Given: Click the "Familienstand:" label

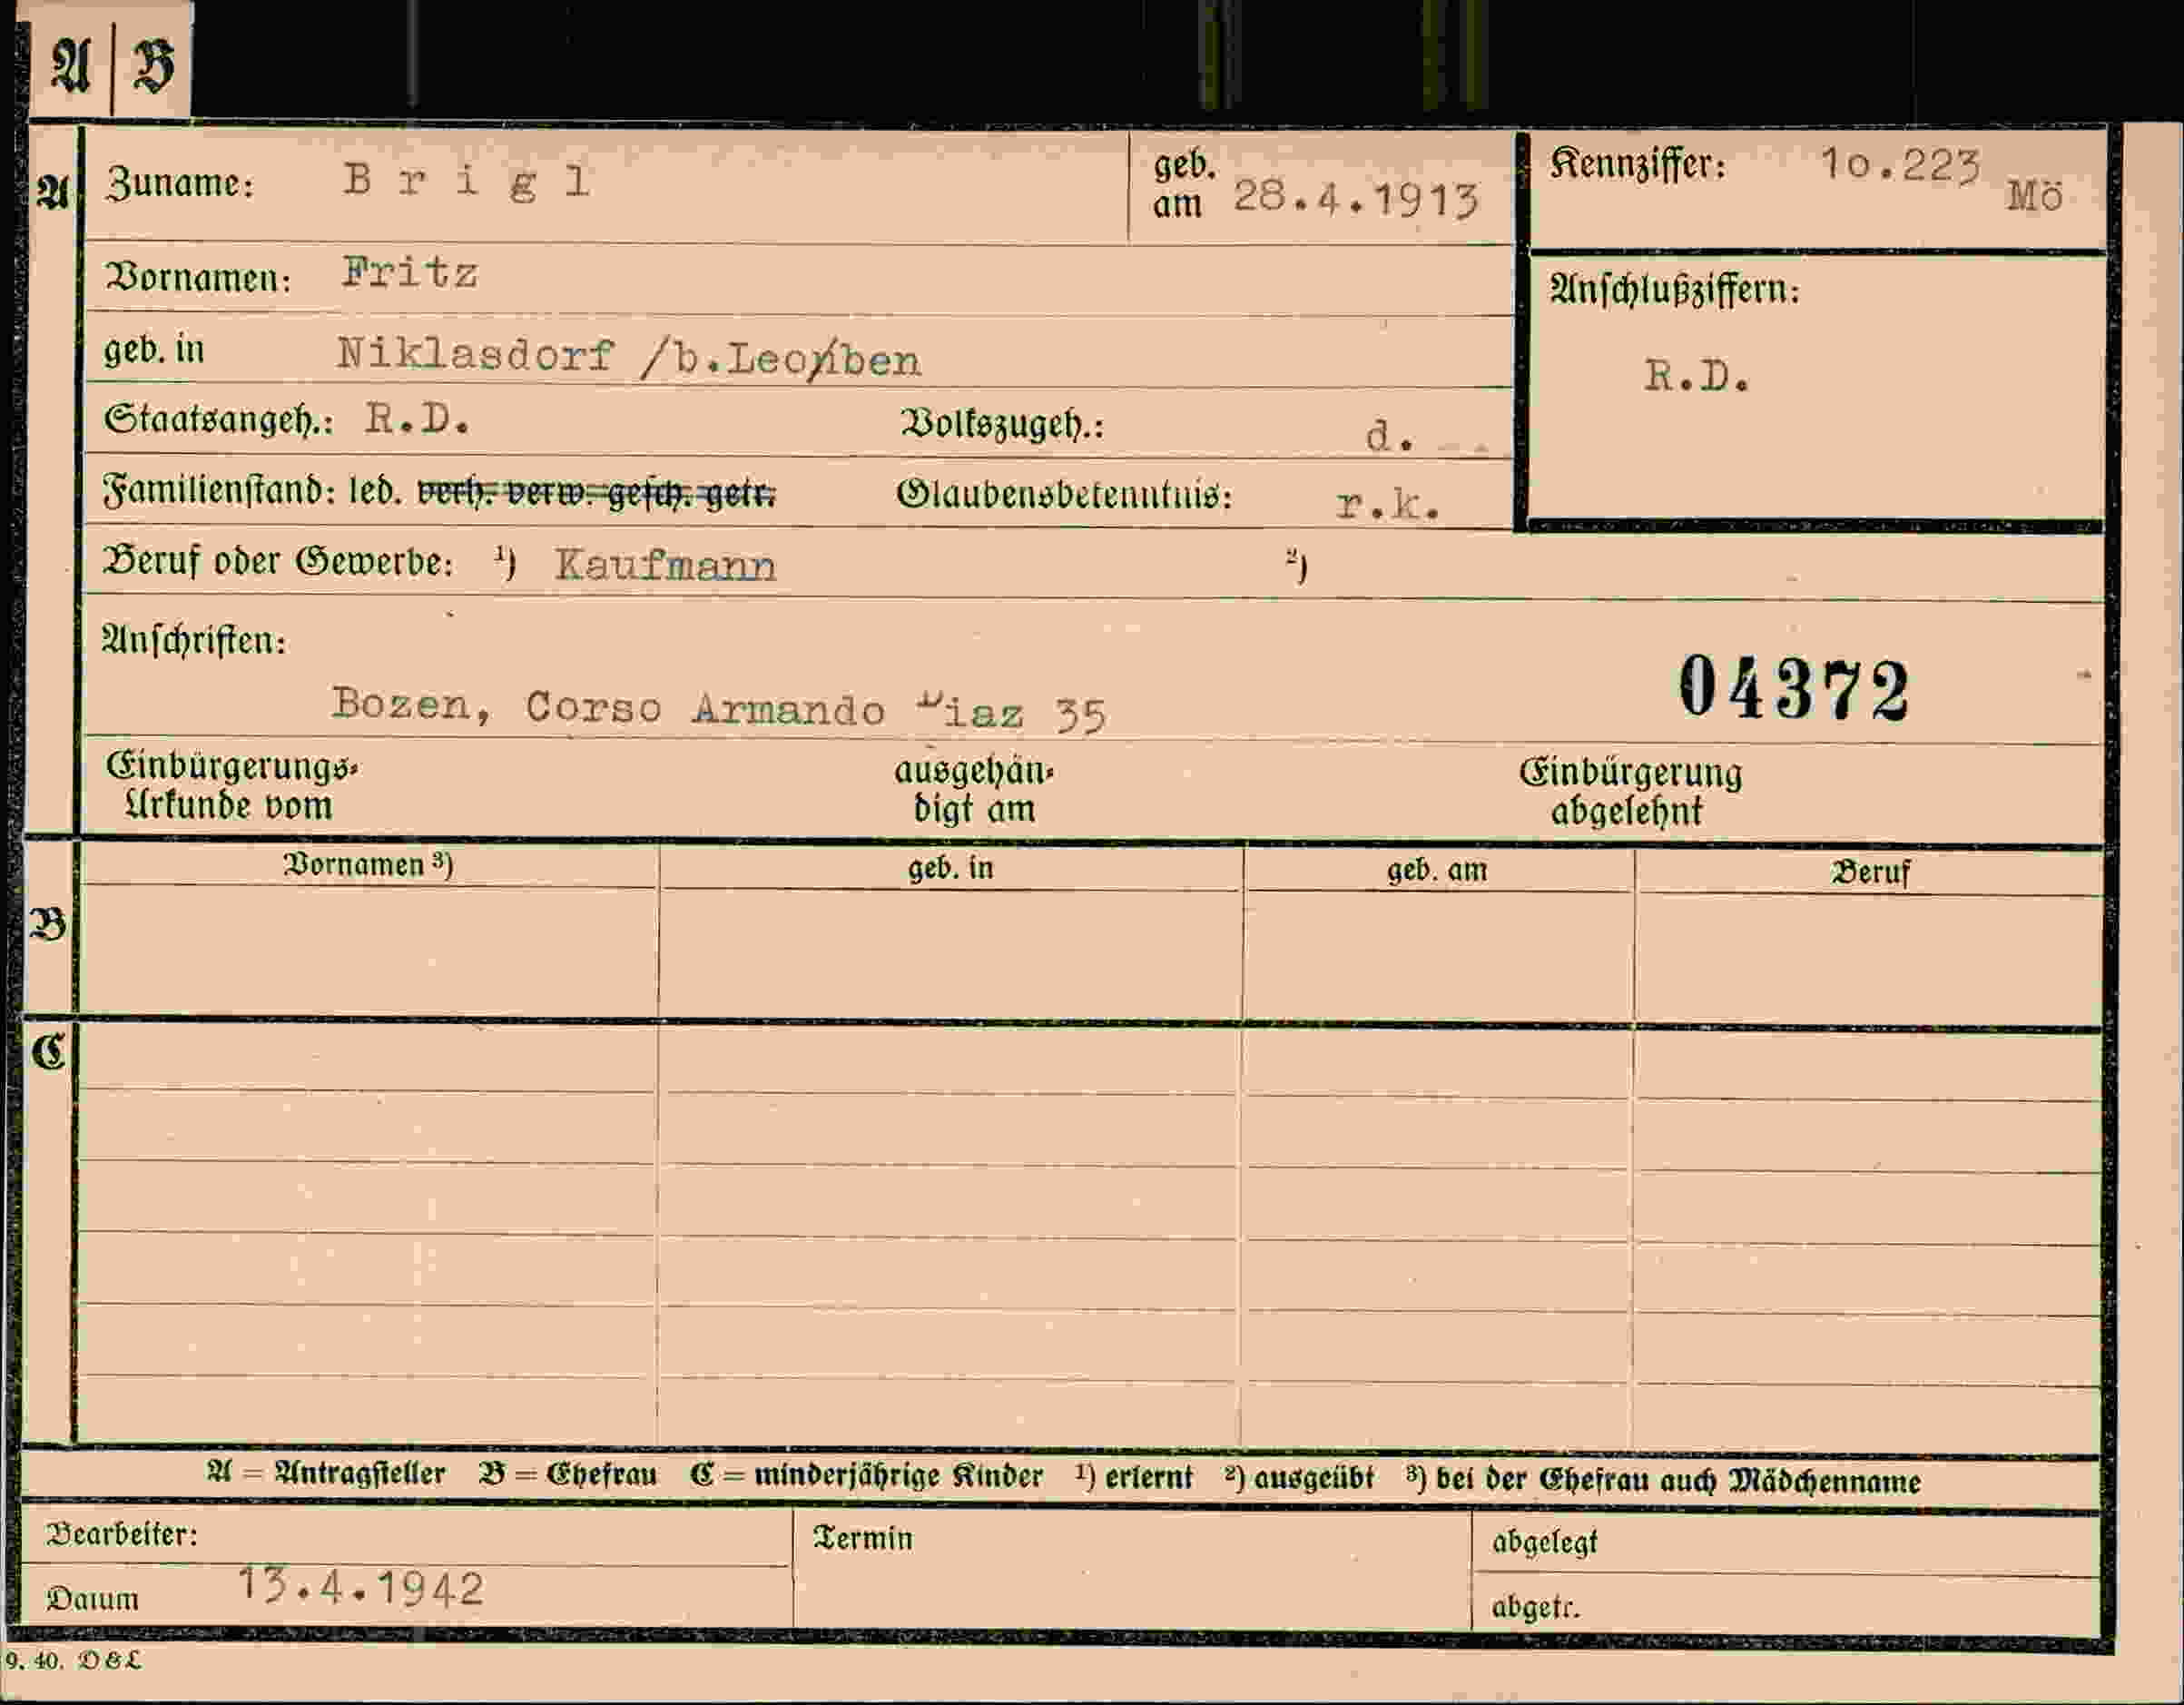Looking at the screenshot, I should pyautogui.click(x=219, y=490).
